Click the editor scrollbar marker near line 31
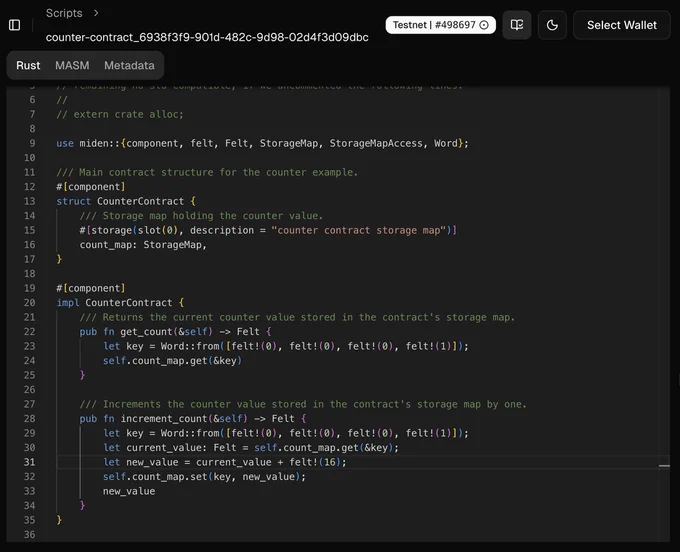This screenshot has height=552, width=680. pos(664,466)
